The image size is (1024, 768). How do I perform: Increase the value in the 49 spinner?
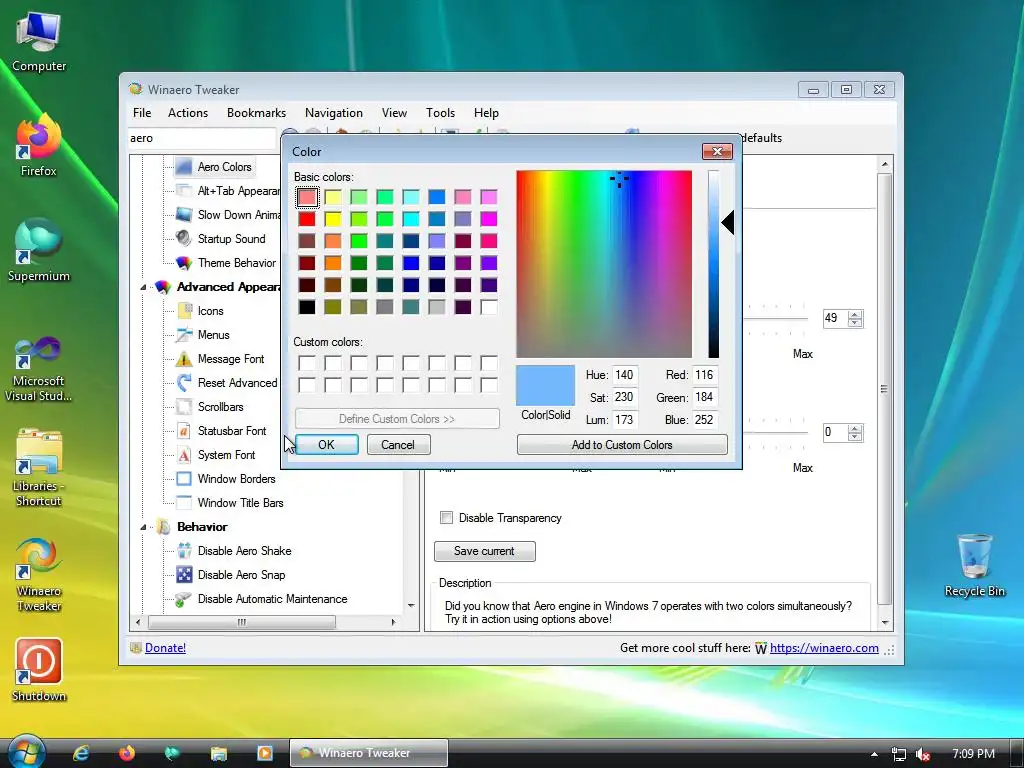coord(855,314)
